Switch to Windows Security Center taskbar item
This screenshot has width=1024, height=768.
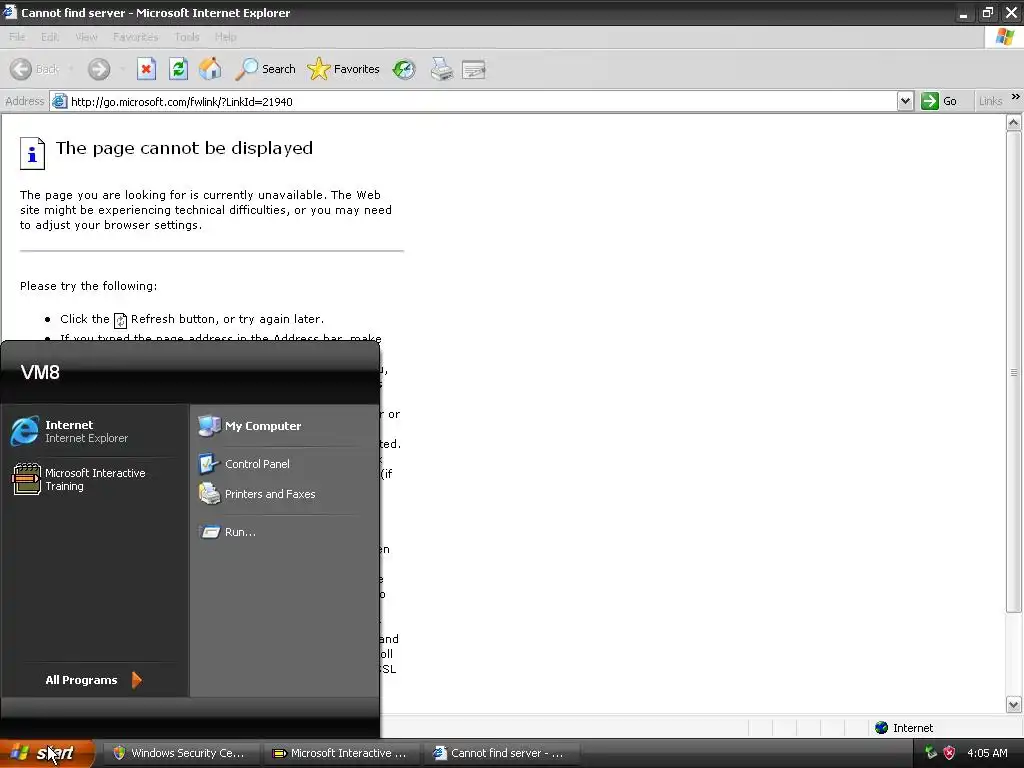180,753
